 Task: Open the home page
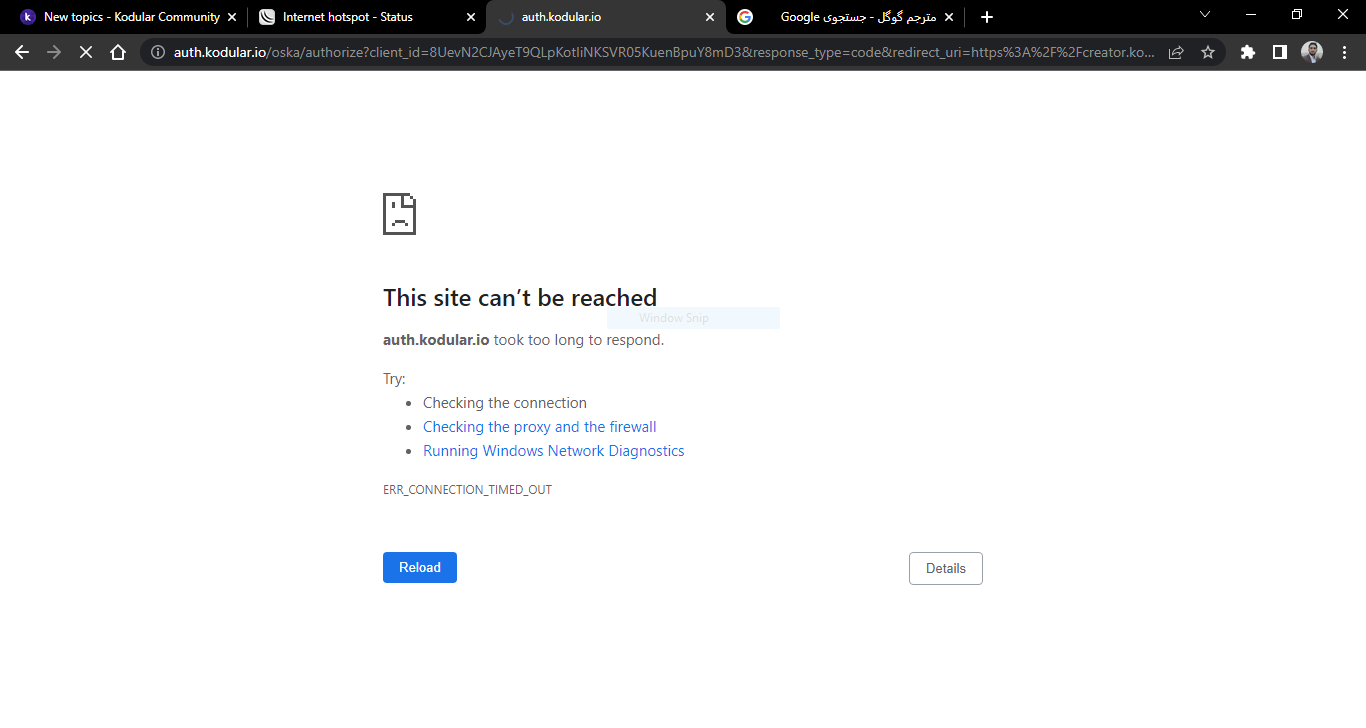coord(118,52)
